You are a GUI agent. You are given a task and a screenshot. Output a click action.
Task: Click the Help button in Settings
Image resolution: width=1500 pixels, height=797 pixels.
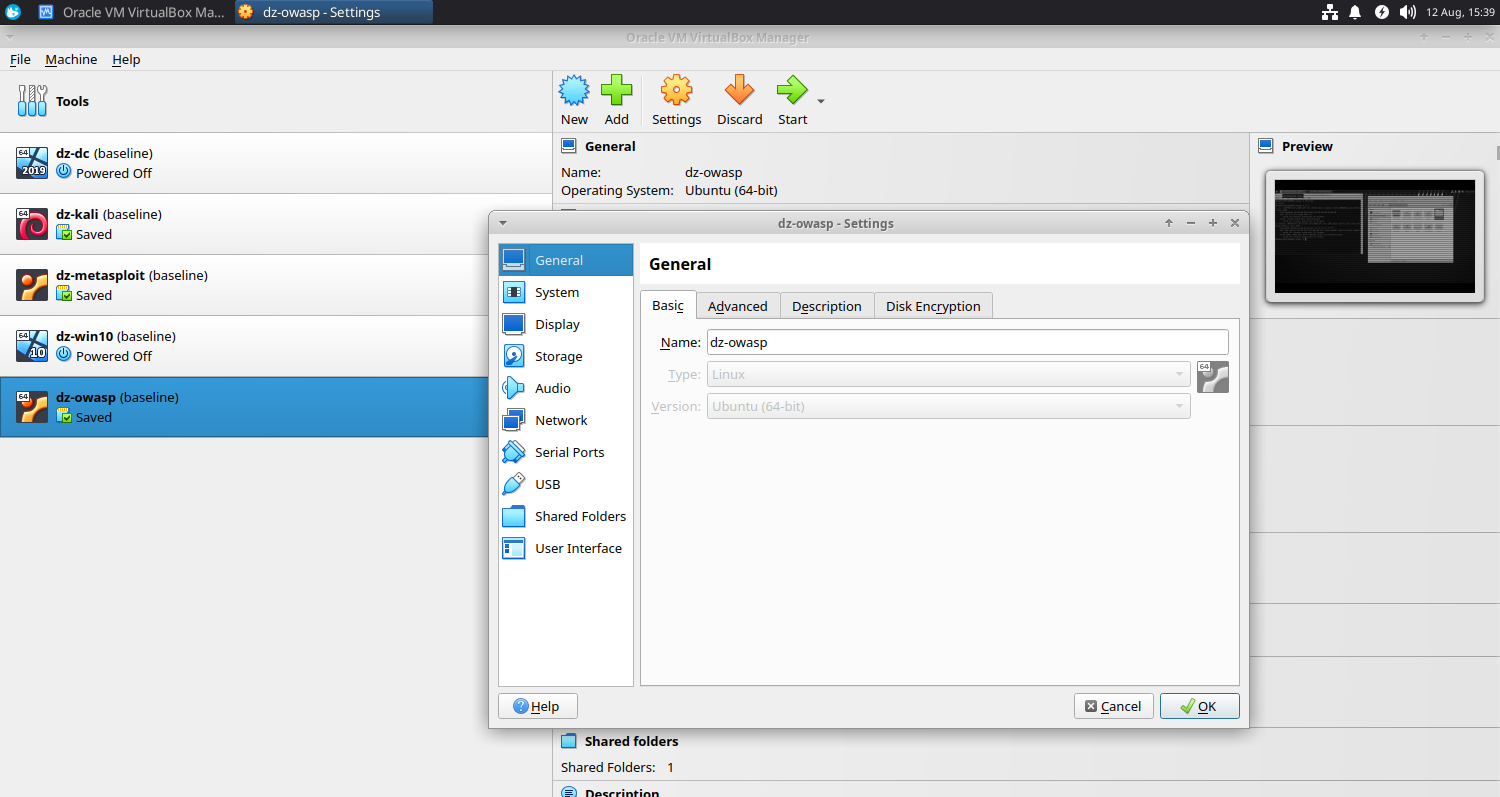point(537,706)
